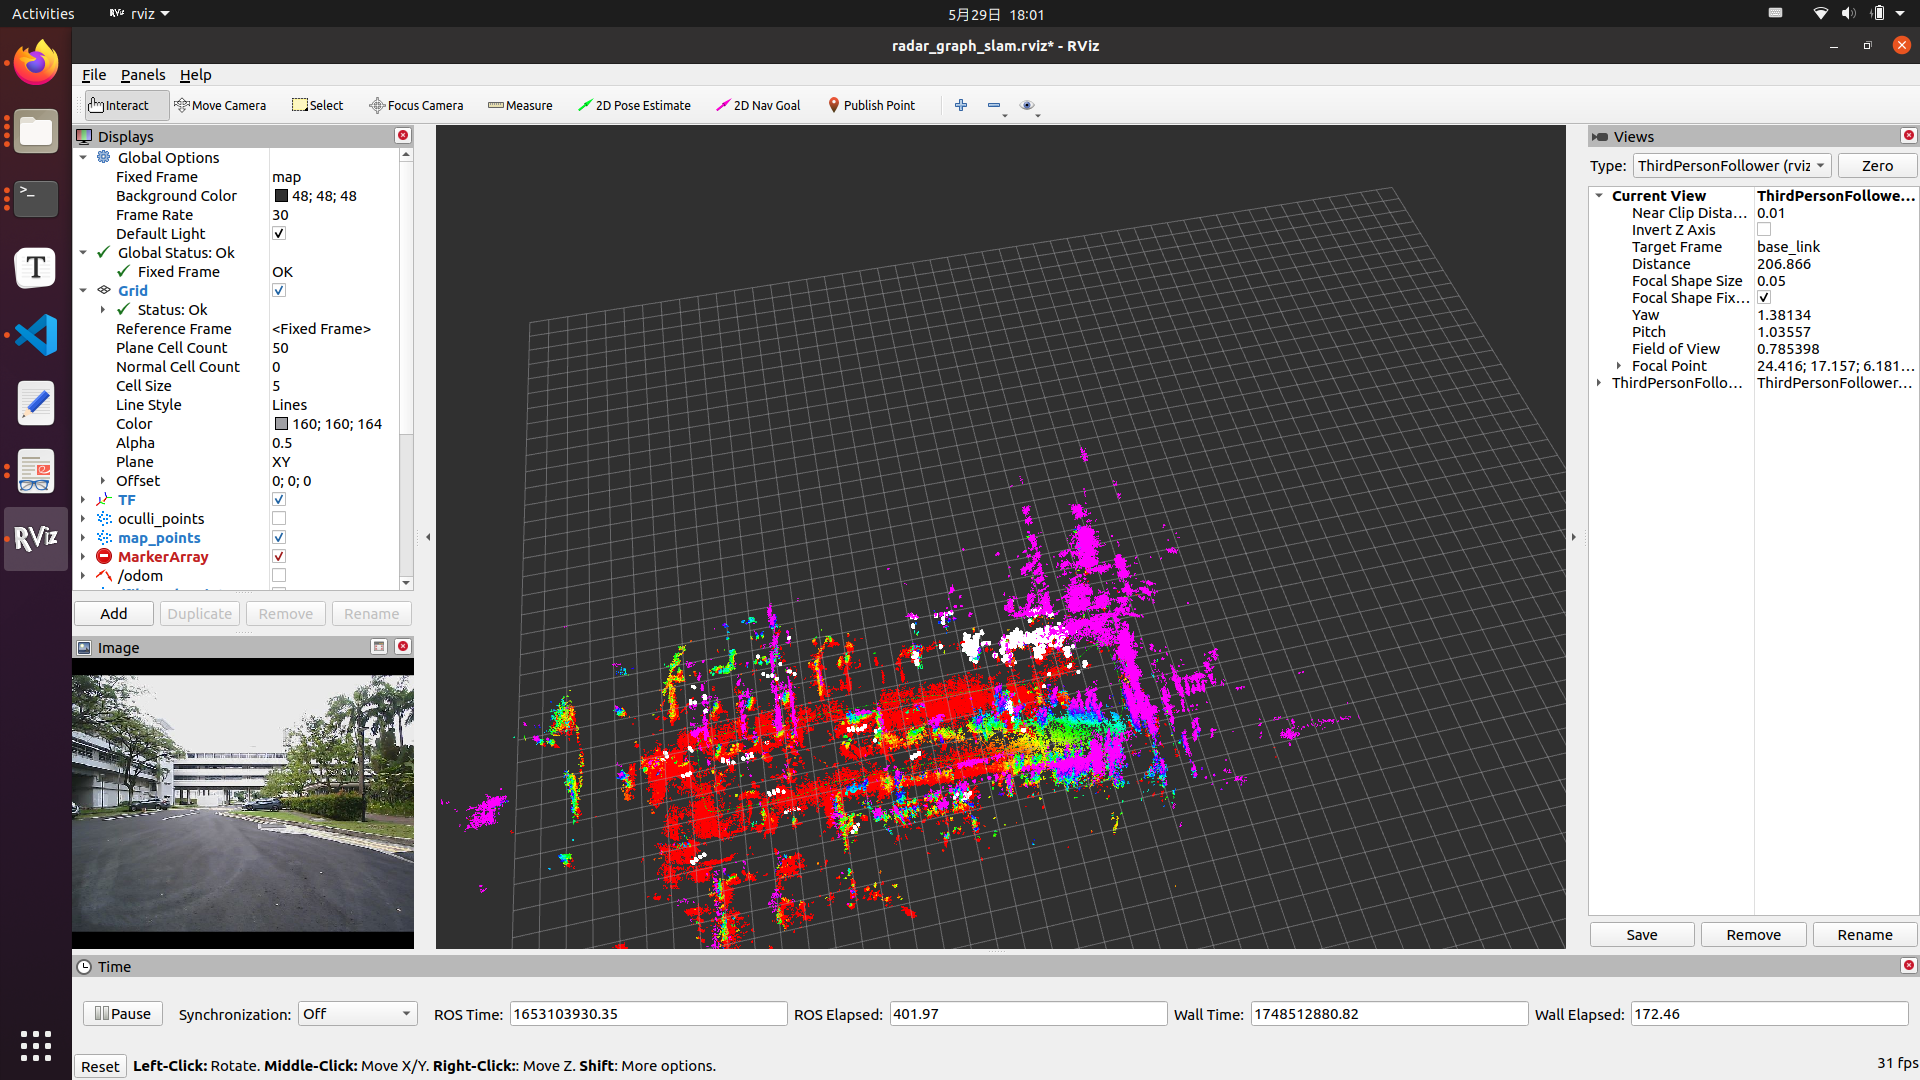The height and width of the screenshot is (1080, 1920).
Task: Activate the Select tool
Action: pyautogui.click(x=318, y=105)
